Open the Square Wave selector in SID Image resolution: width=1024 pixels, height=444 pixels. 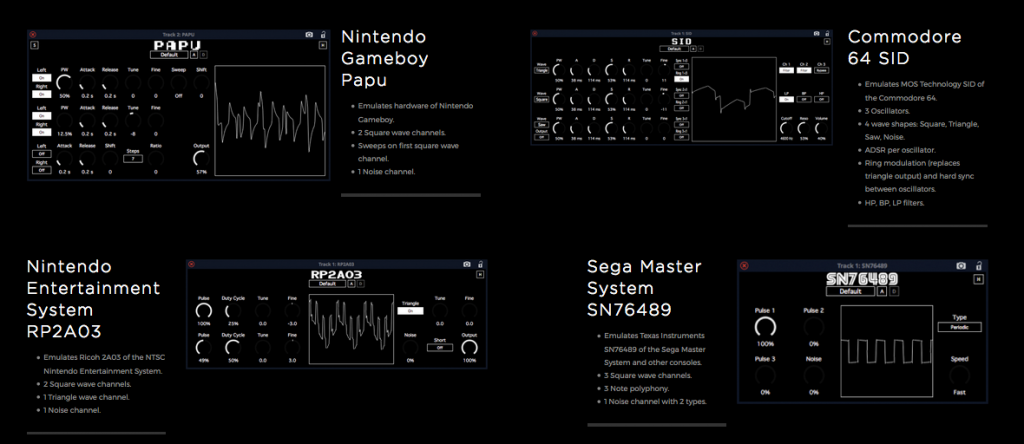tap(541, 100)
